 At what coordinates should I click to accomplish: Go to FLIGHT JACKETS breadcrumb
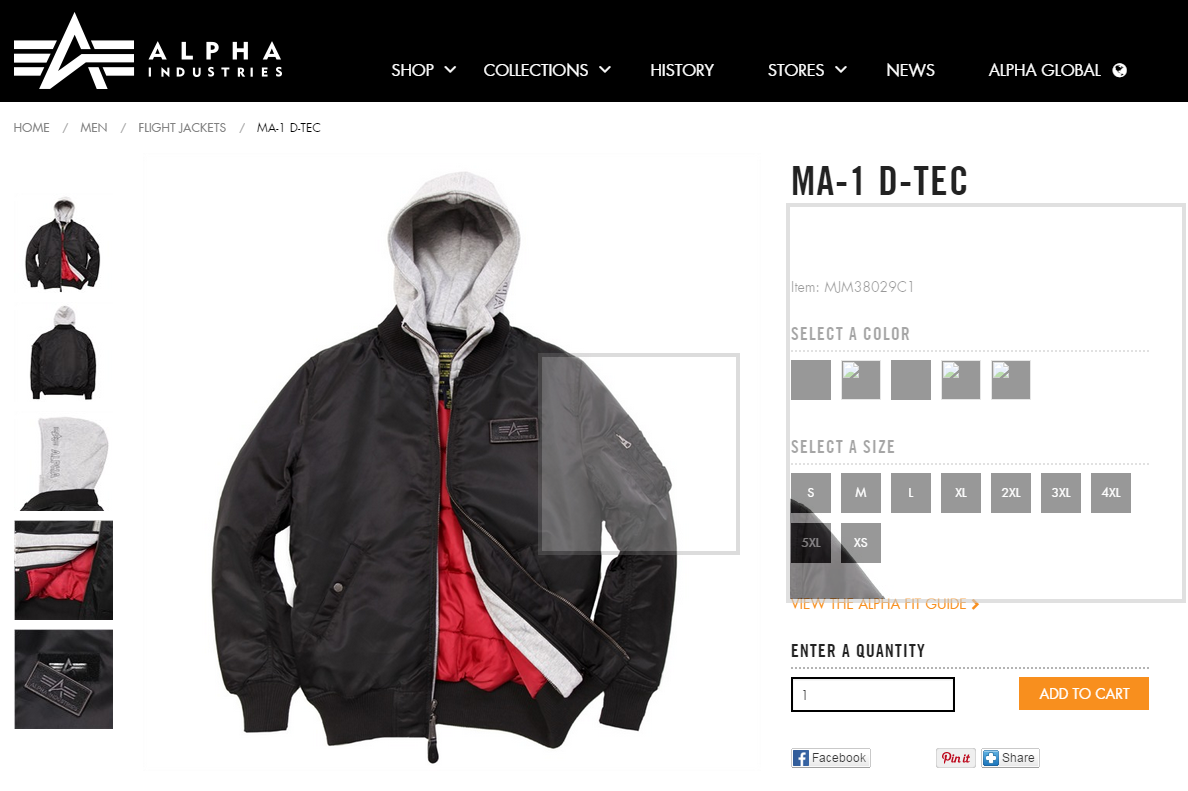(x=182, y=127)
